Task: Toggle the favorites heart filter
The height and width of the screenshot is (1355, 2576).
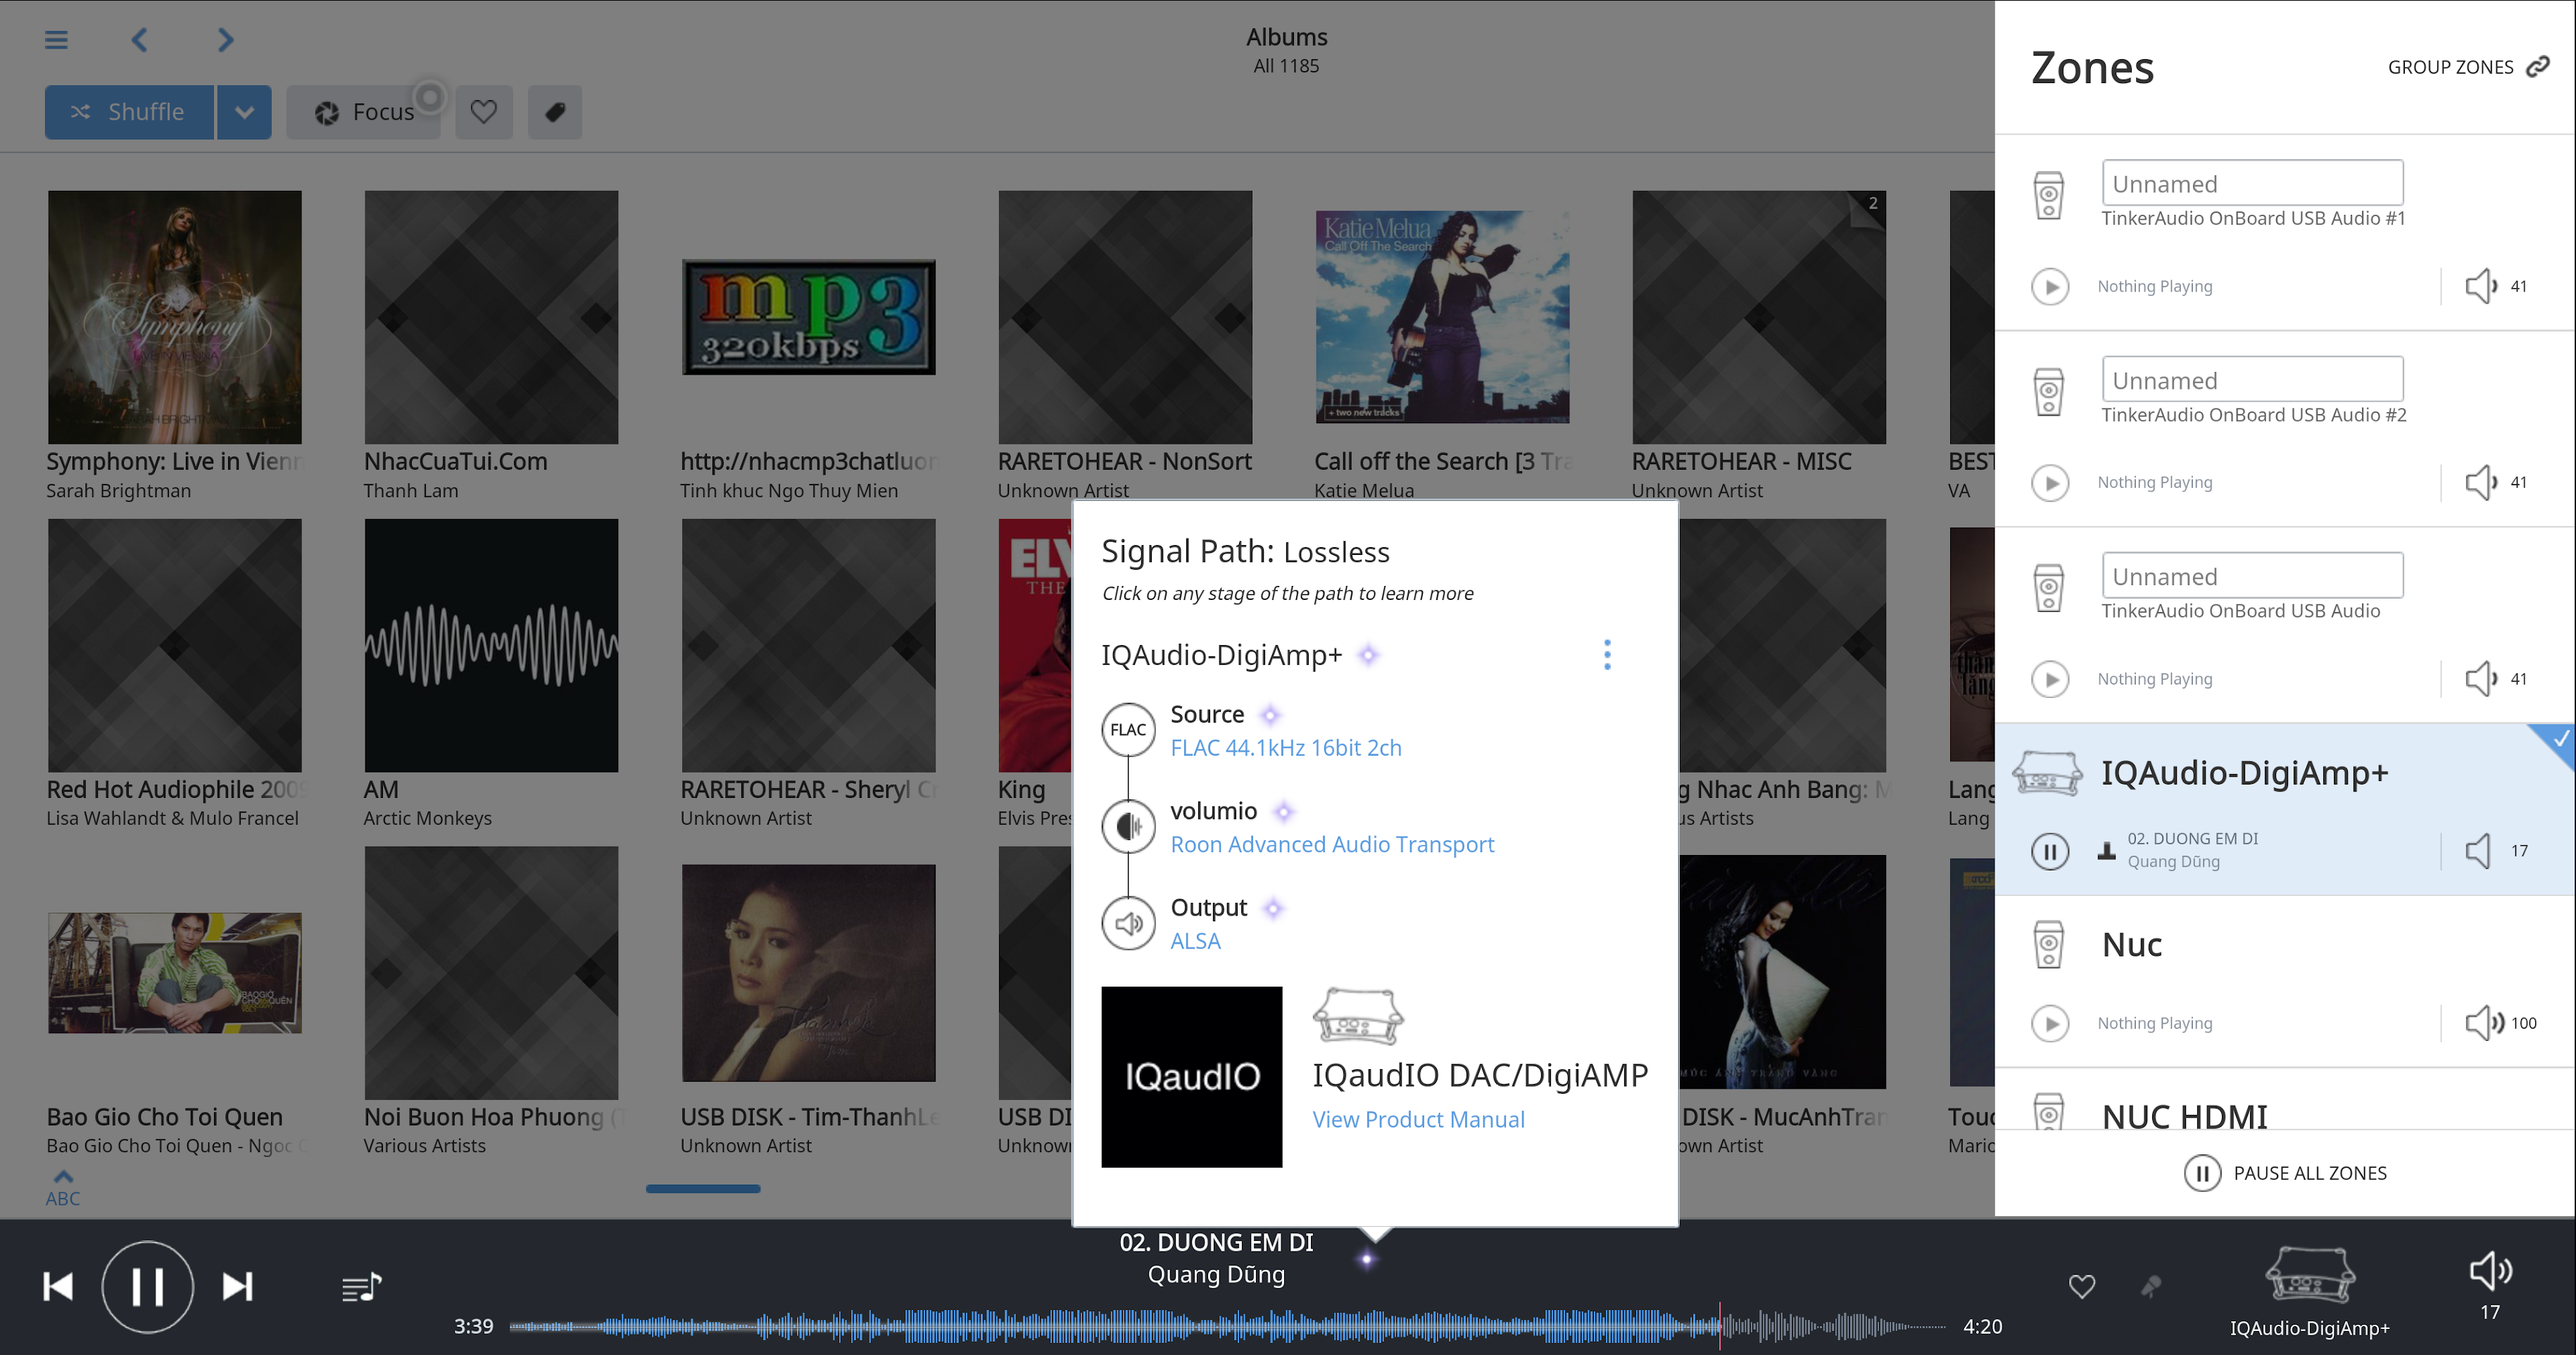Action: tap(484, 112)
